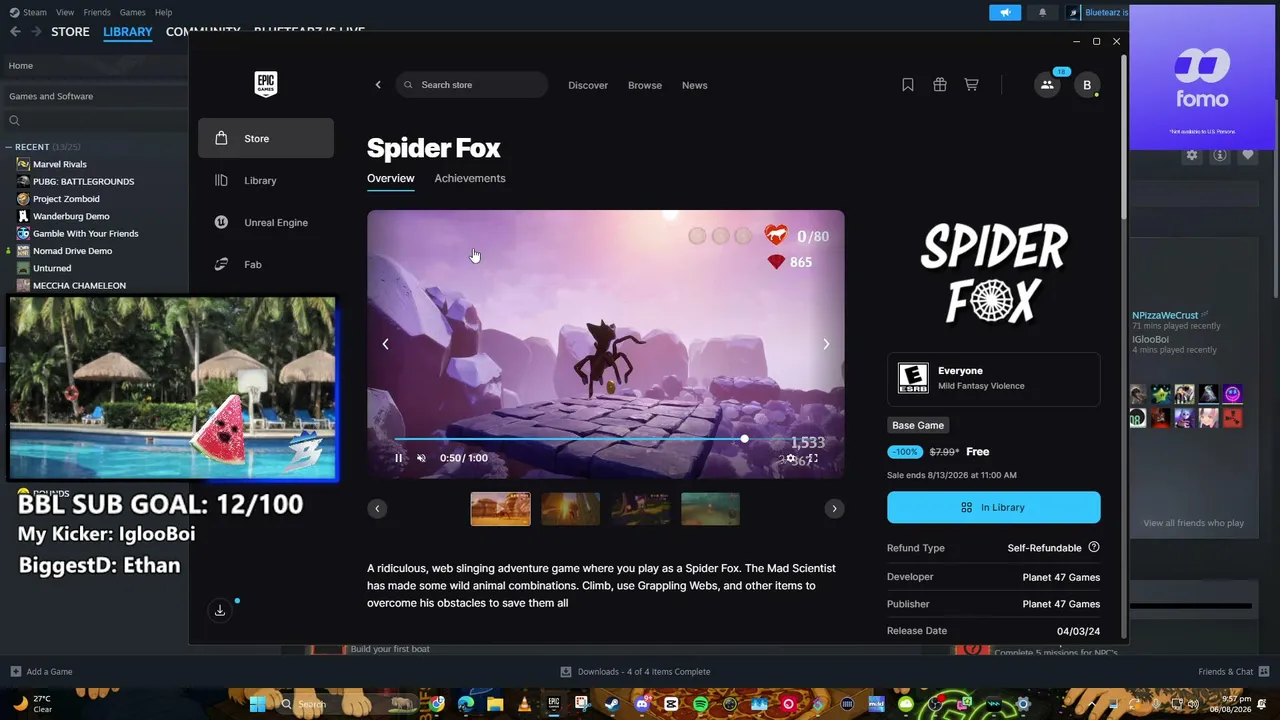This screenshot has height=720, width=1280.
Task: Select PUBG: BATTLEGROUNDS in Steam library
Action: (x=84, y=181)
